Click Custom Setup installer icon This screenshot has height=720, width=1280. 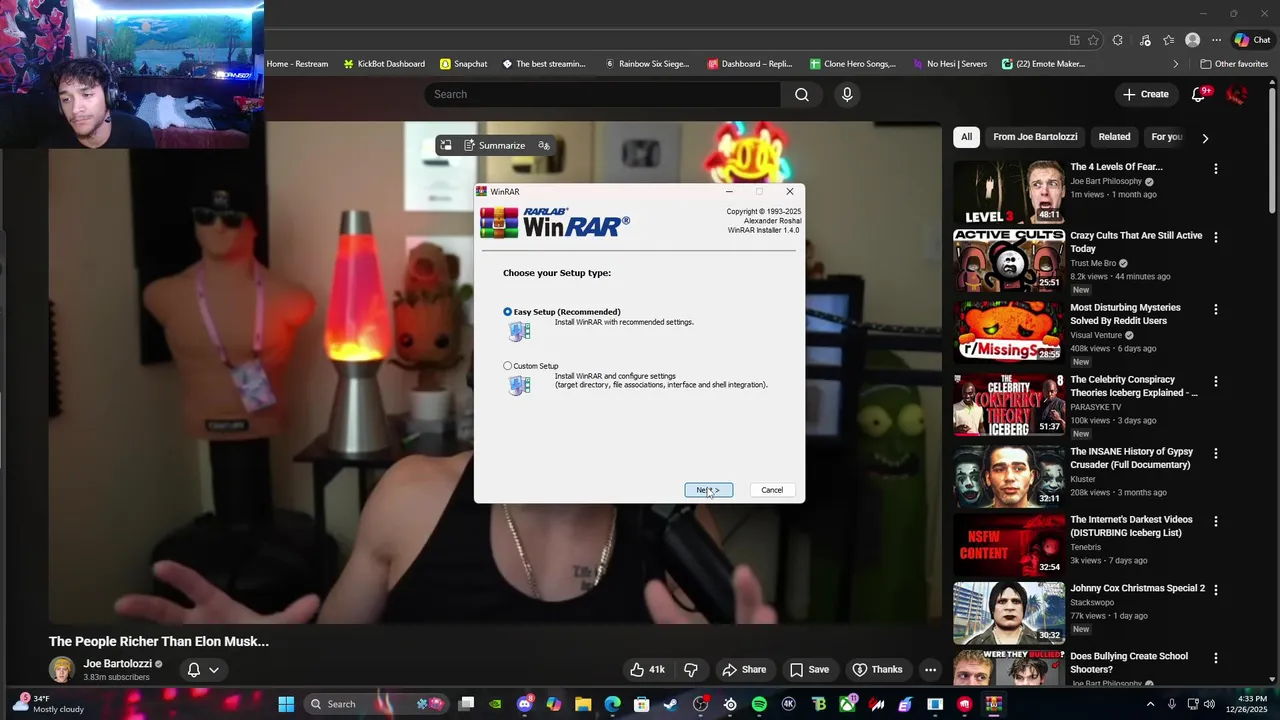click(x=519, y=385)
